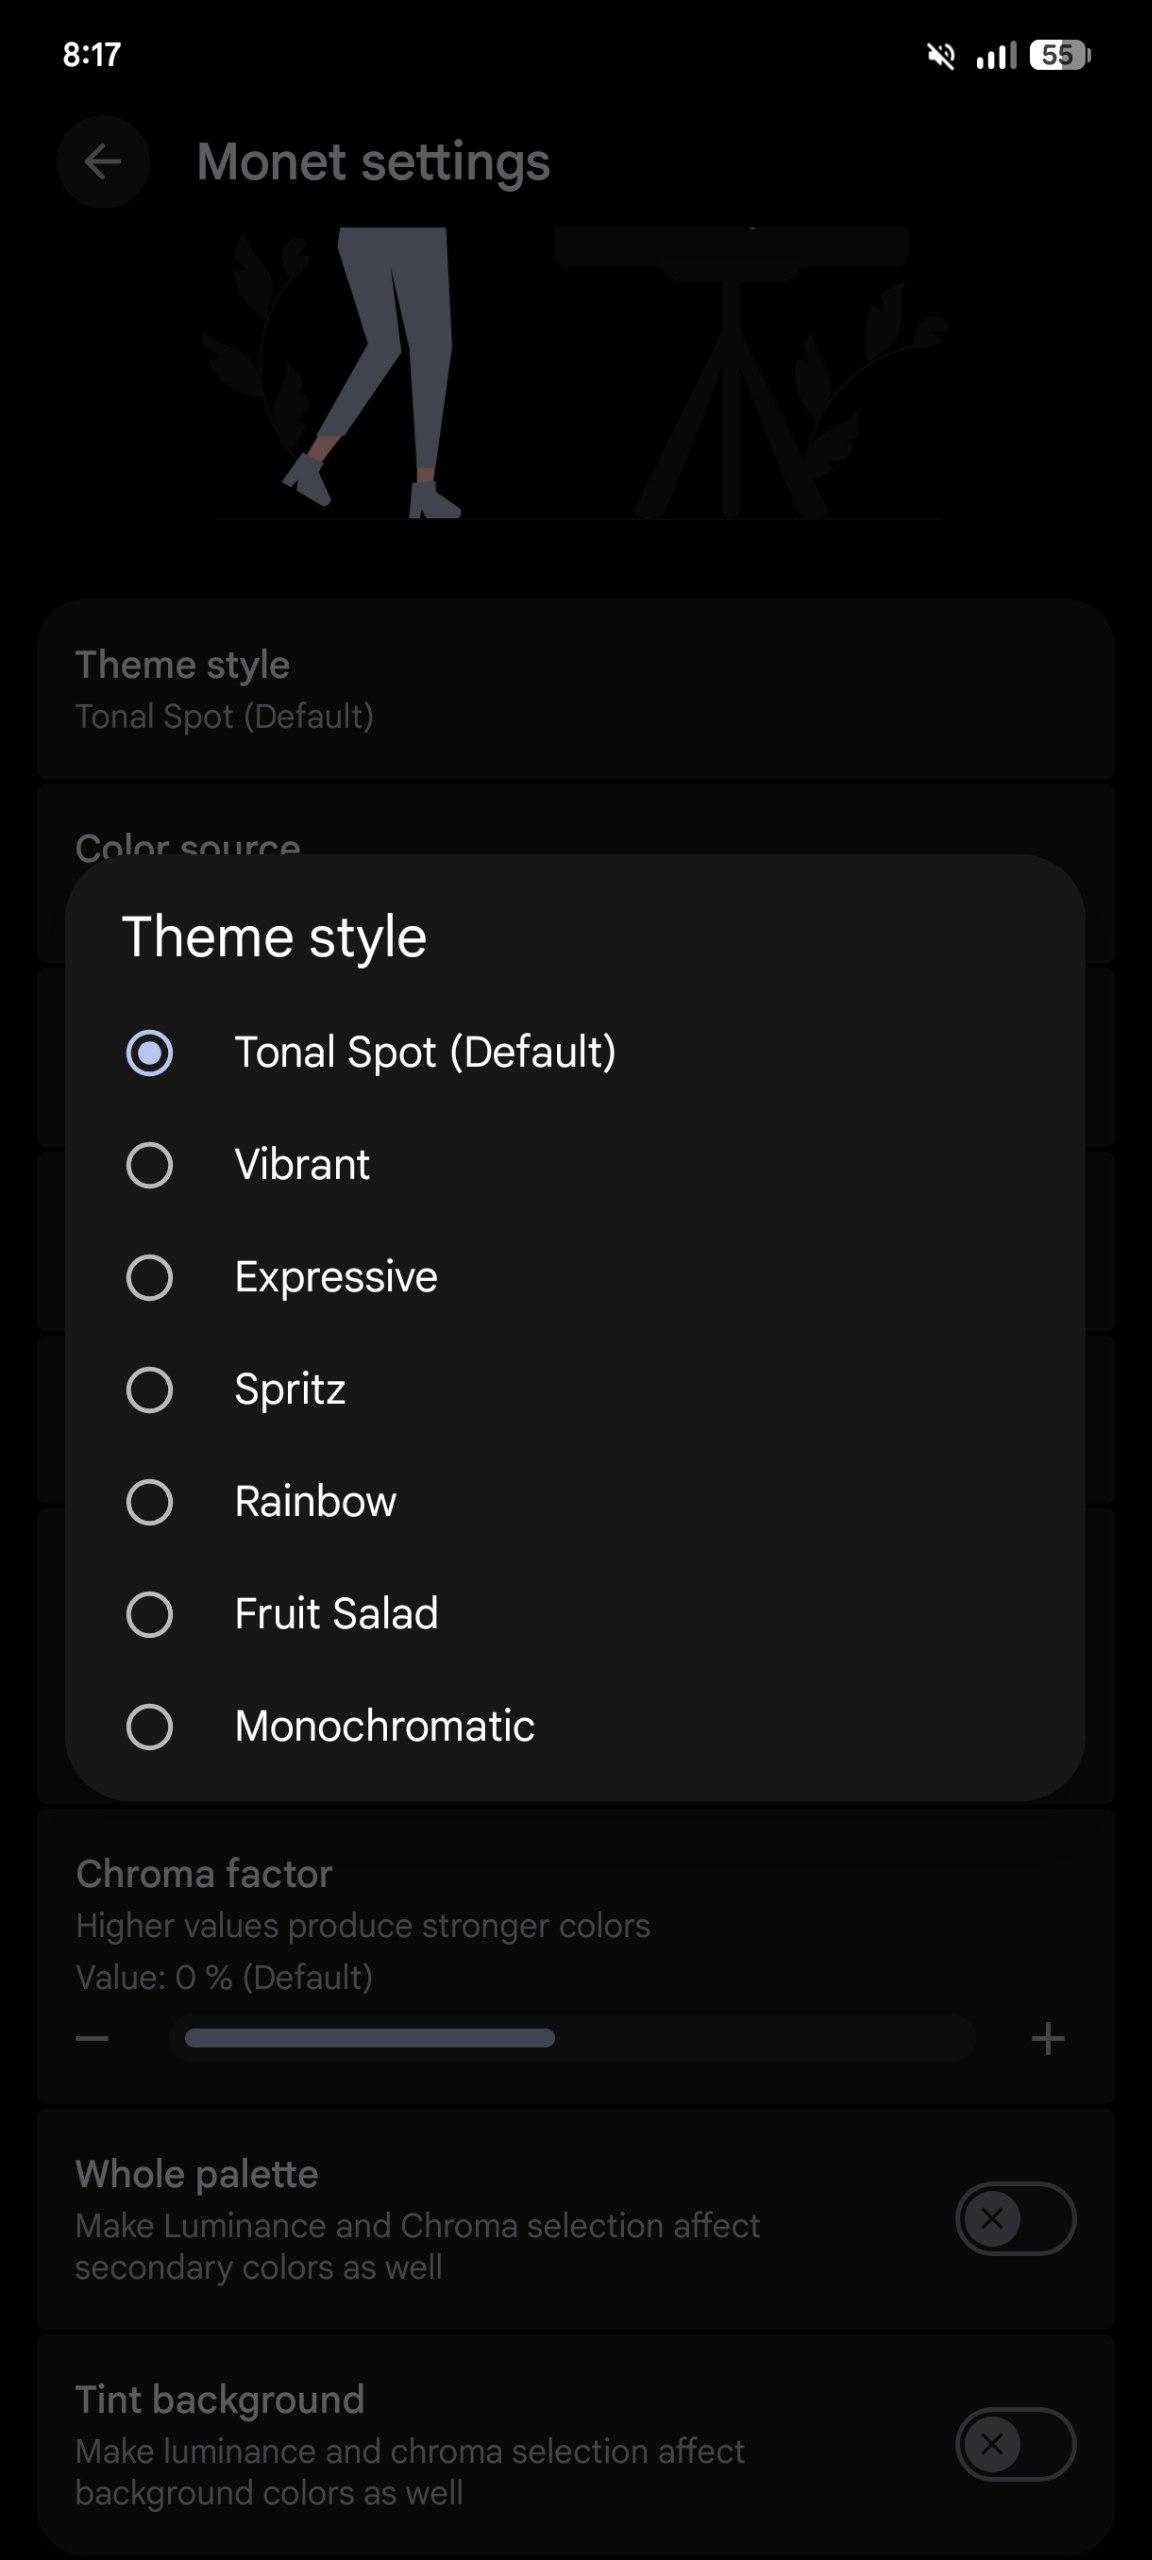Select the Tonal Spot (Default) radio button
1152x2560 pixels.
point(149,1053)
